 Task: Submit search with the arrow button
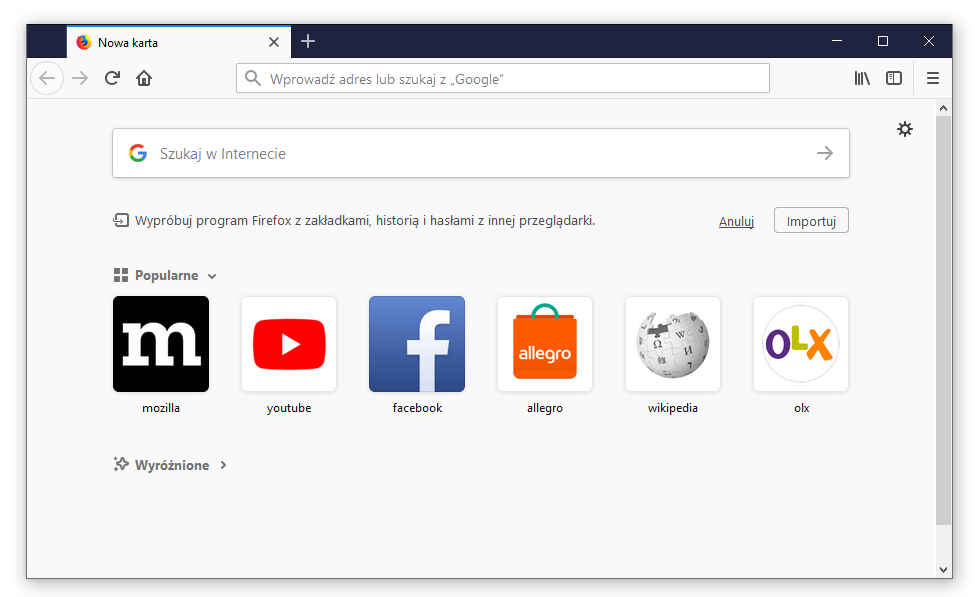[824, 153]
